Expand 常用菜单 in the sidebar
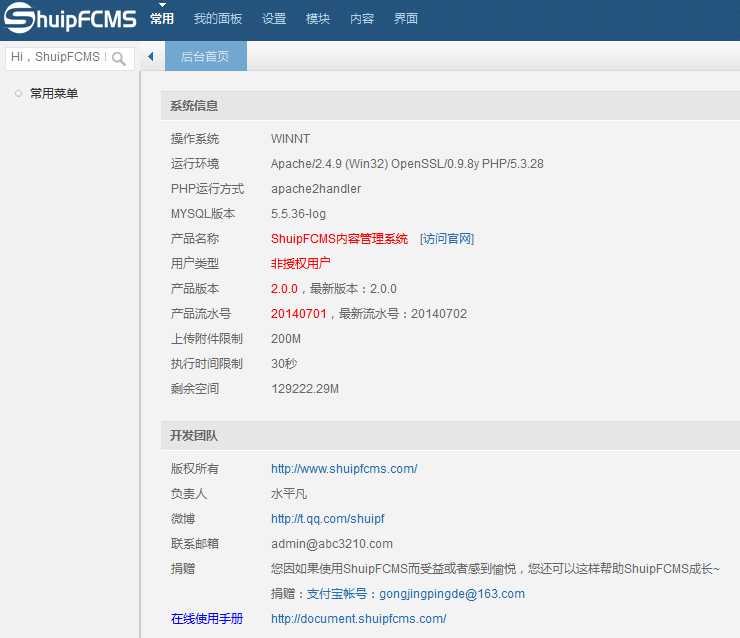740x638 pixels. point(54,94)
